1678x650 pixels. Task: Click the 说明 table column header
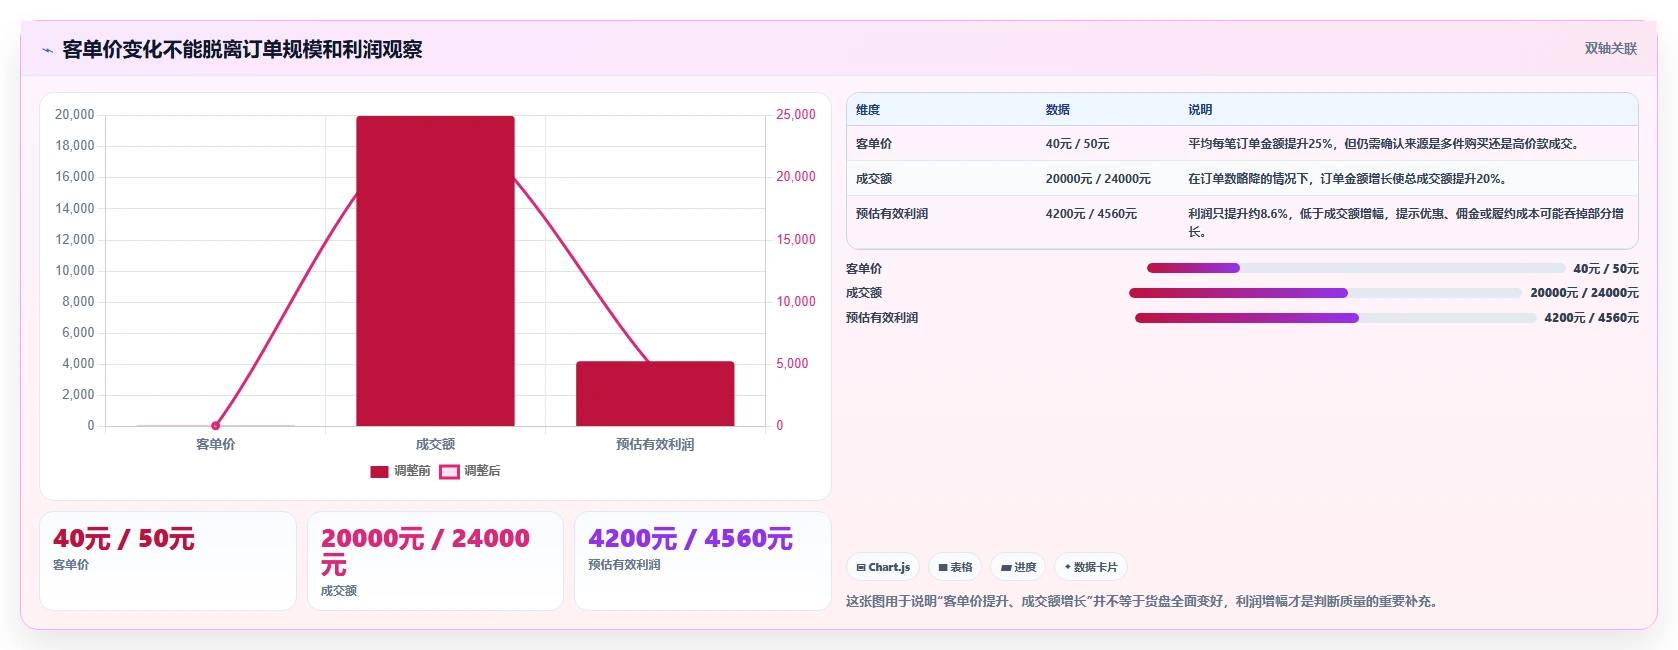[1200, 110]
